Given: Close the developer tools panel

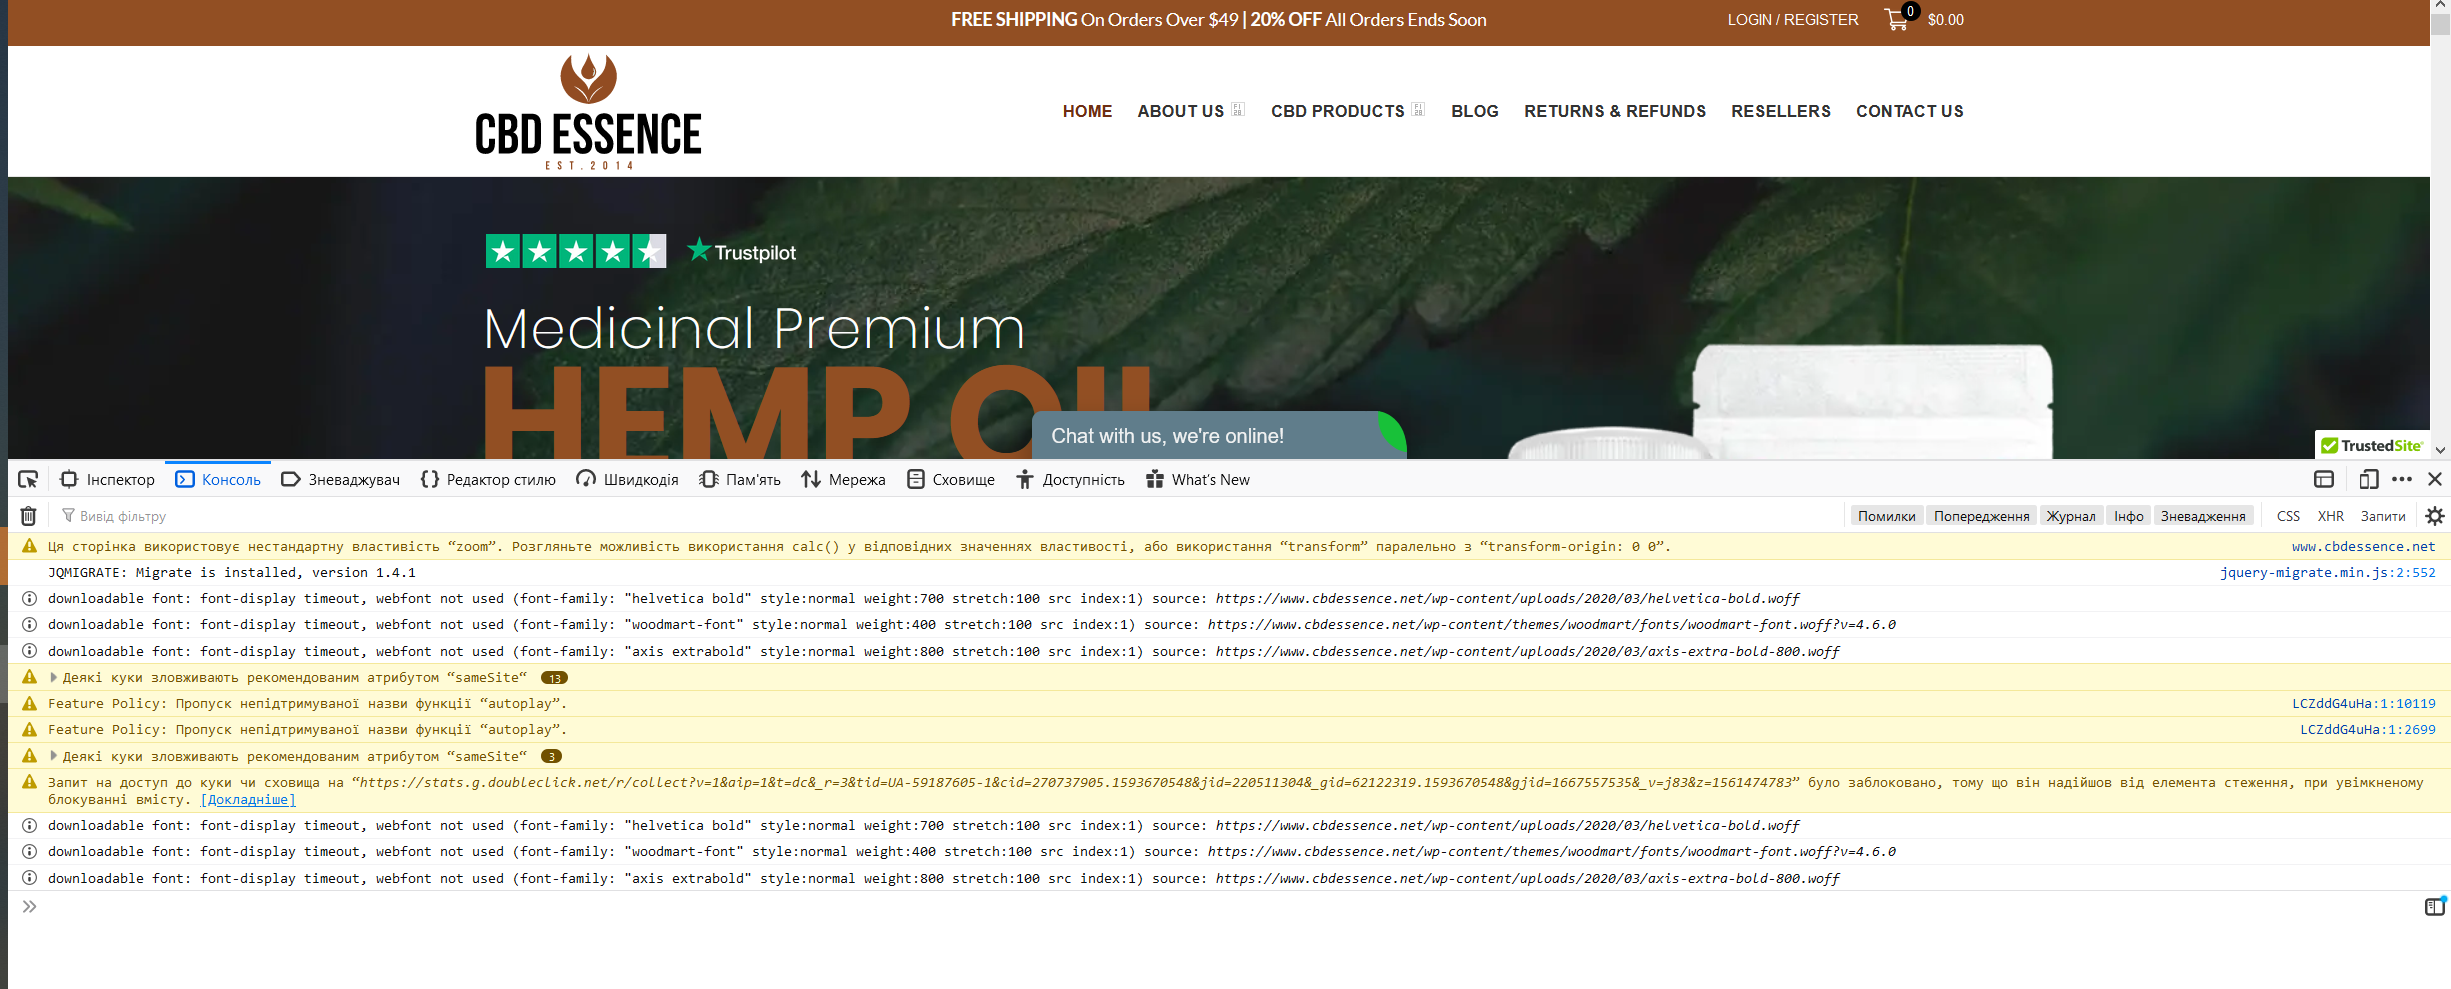Looking at the screenshot, I should [x=2435, y=480].
